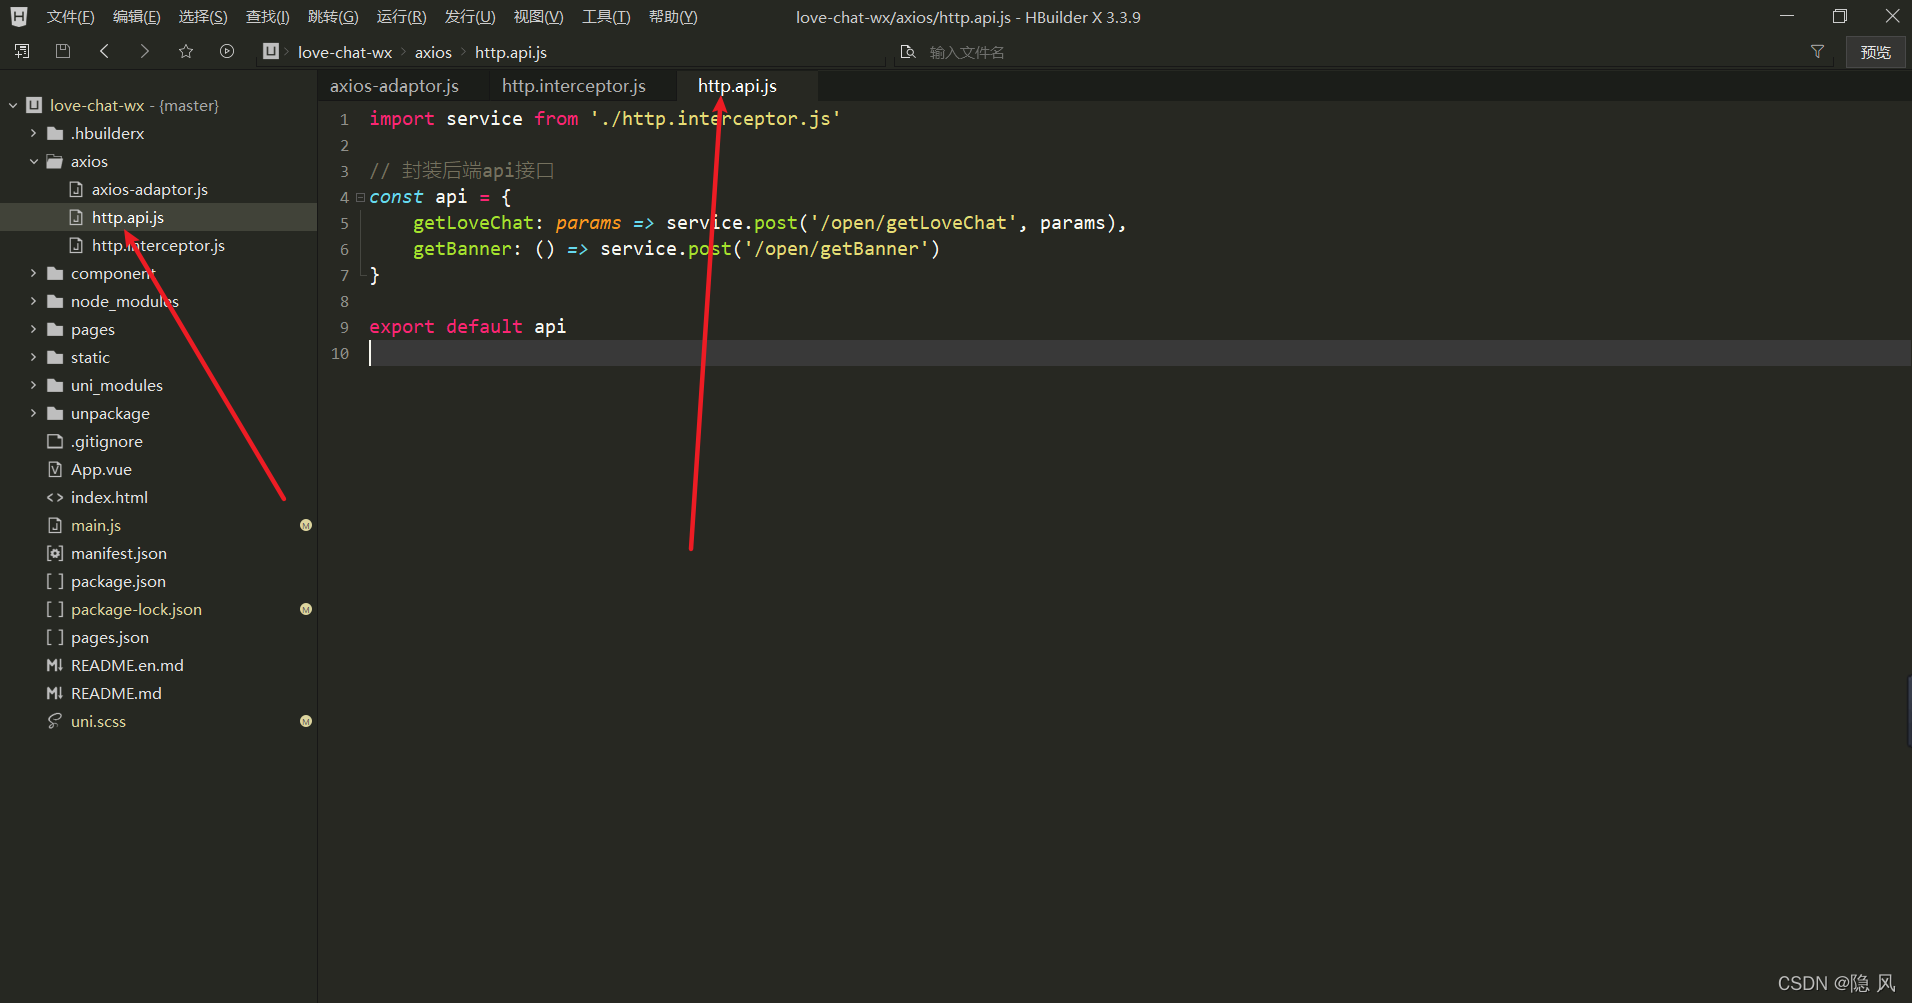Click the axios-adaptor.js file icon
1912x1003 pixels.
(76, 189)
